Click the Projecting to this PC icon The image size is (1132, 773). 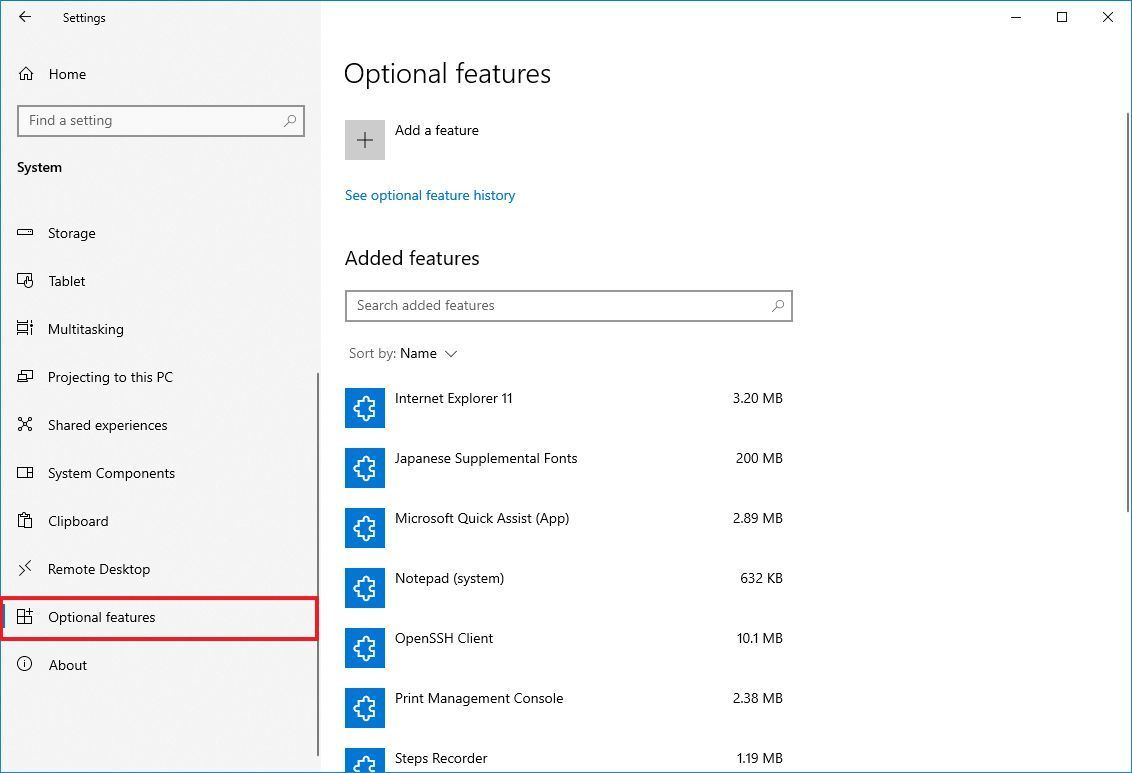click(26, 376)
